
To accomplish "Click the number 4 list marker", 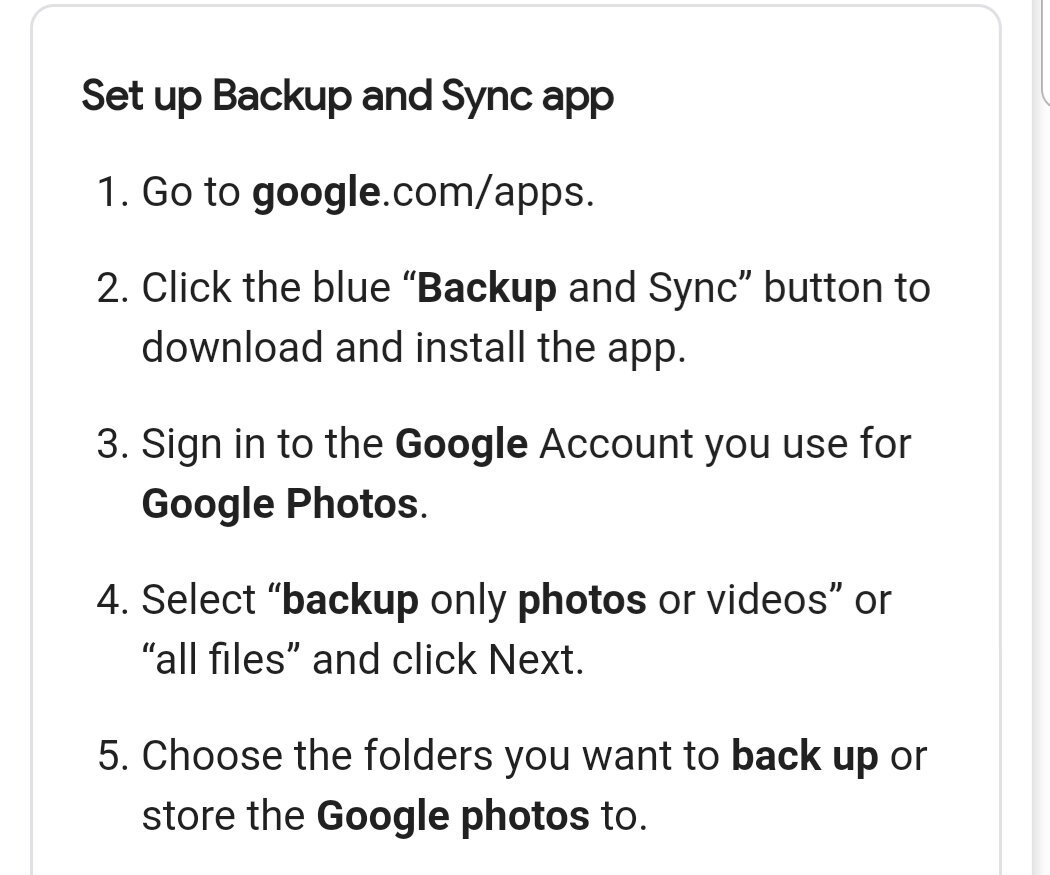I will 112,600.
